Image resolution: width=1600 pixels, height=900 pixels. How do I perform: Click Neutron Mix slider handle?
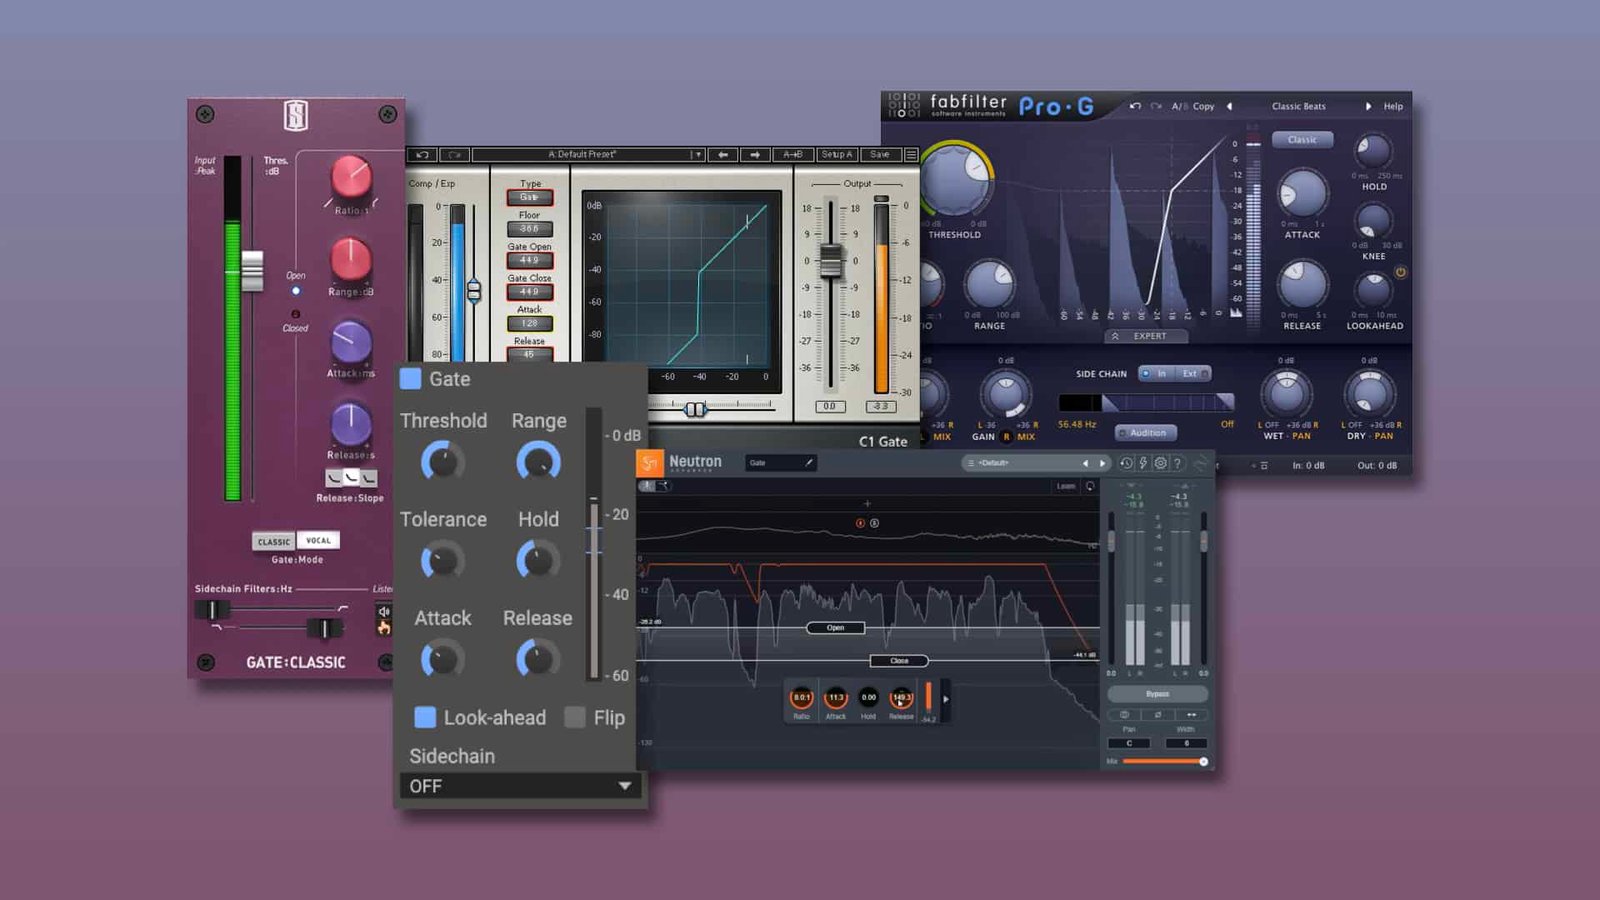coord(1203,762)
